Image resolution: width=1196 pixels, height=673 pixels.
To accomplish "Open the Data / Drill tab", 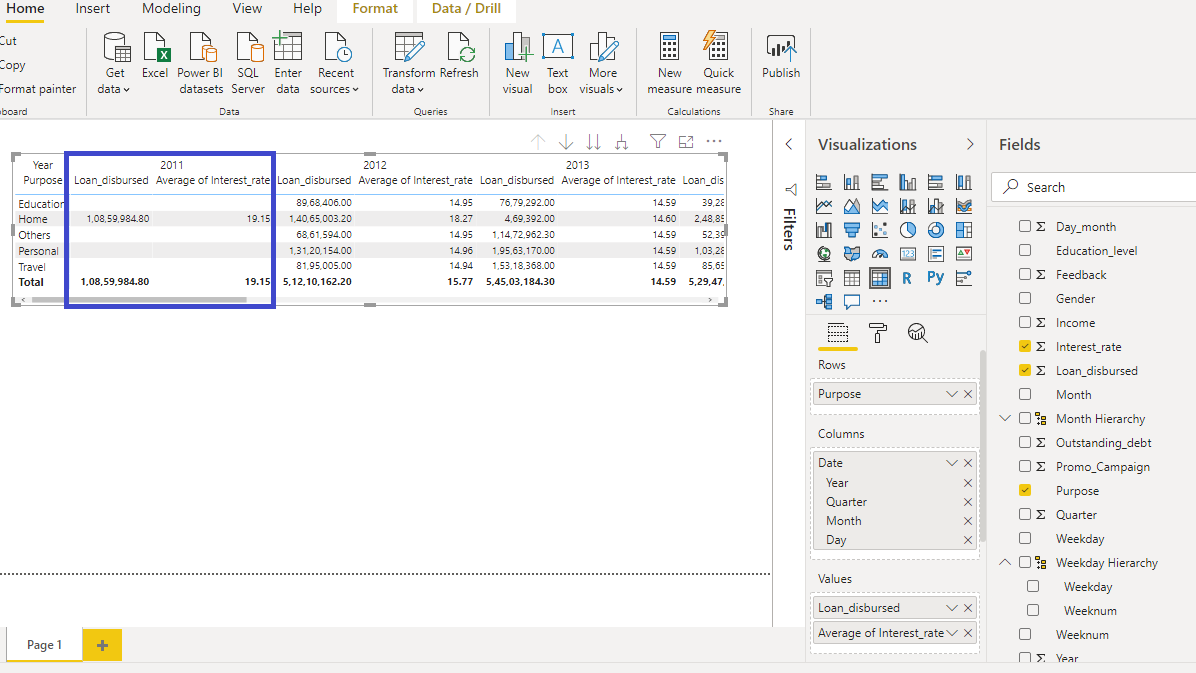I will click(x=466, y=9).
